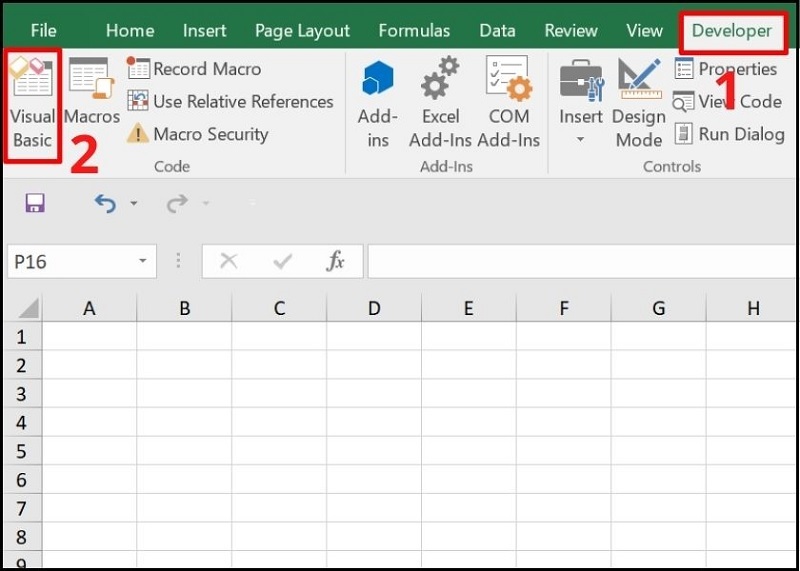Open COM Add-Ins dialog

[508, 105]
